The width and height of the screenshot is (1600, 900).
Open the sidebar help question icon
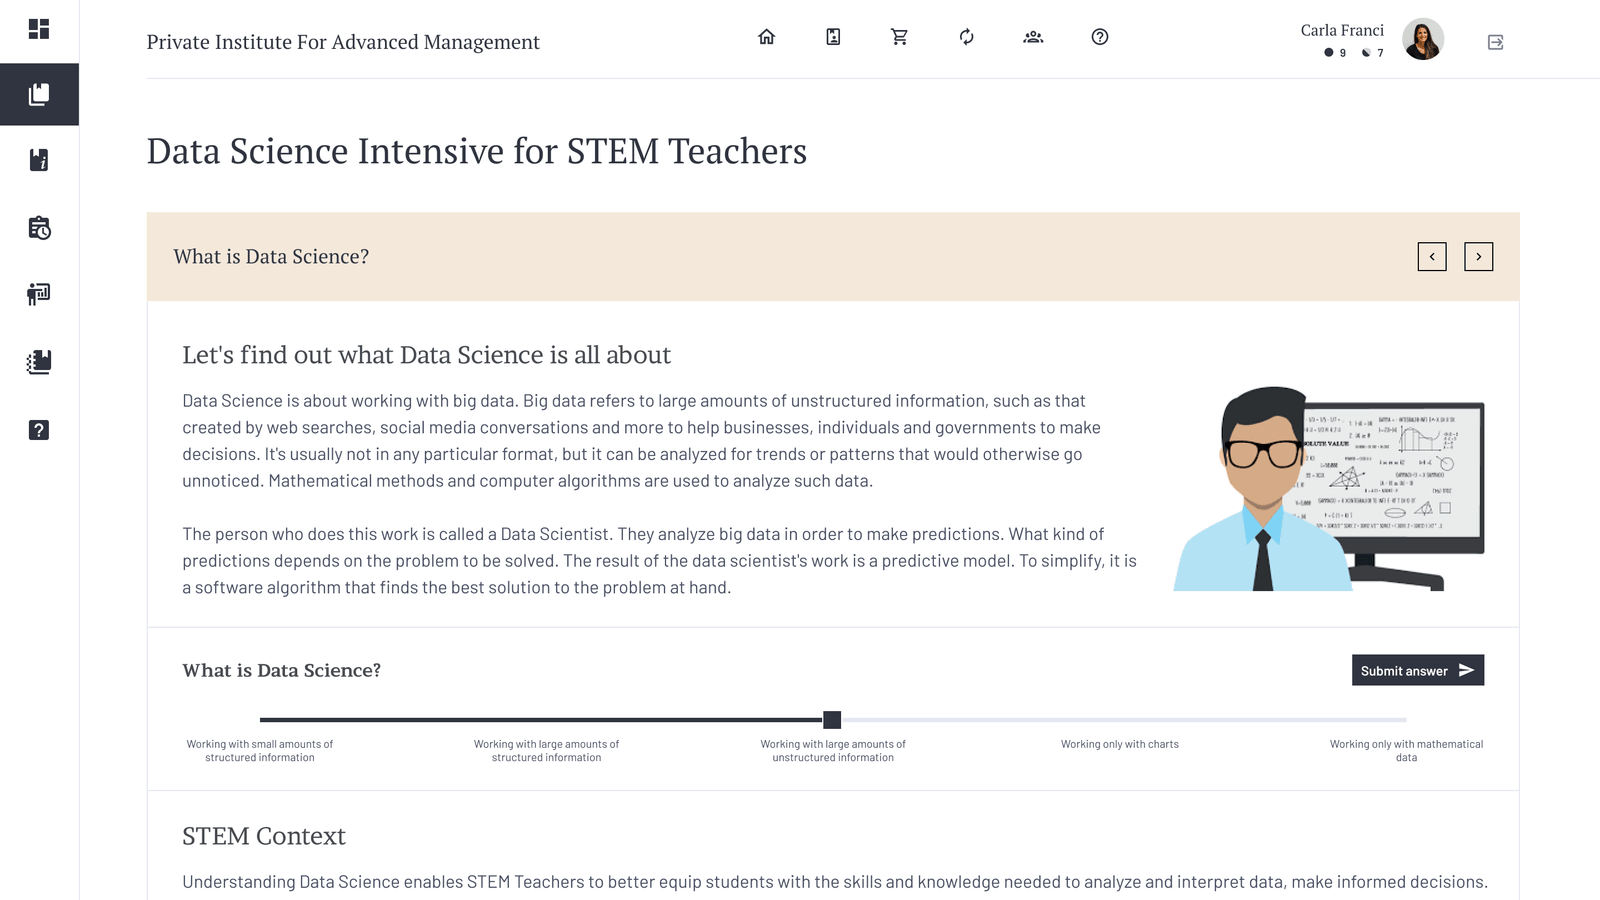[x=39, y=430]
